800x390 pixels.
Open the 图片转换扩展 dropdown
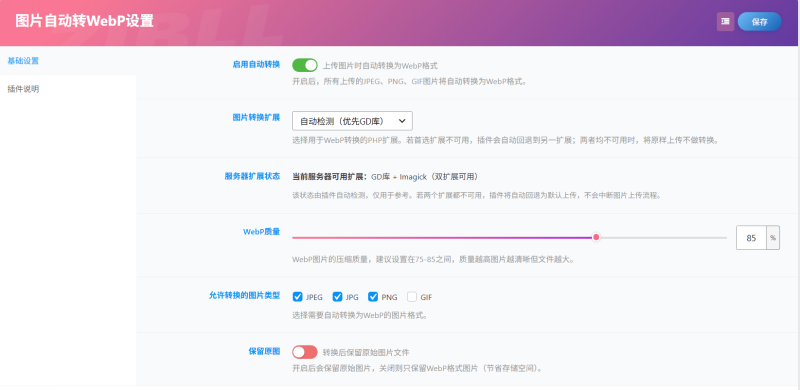(x=352, y=121)
